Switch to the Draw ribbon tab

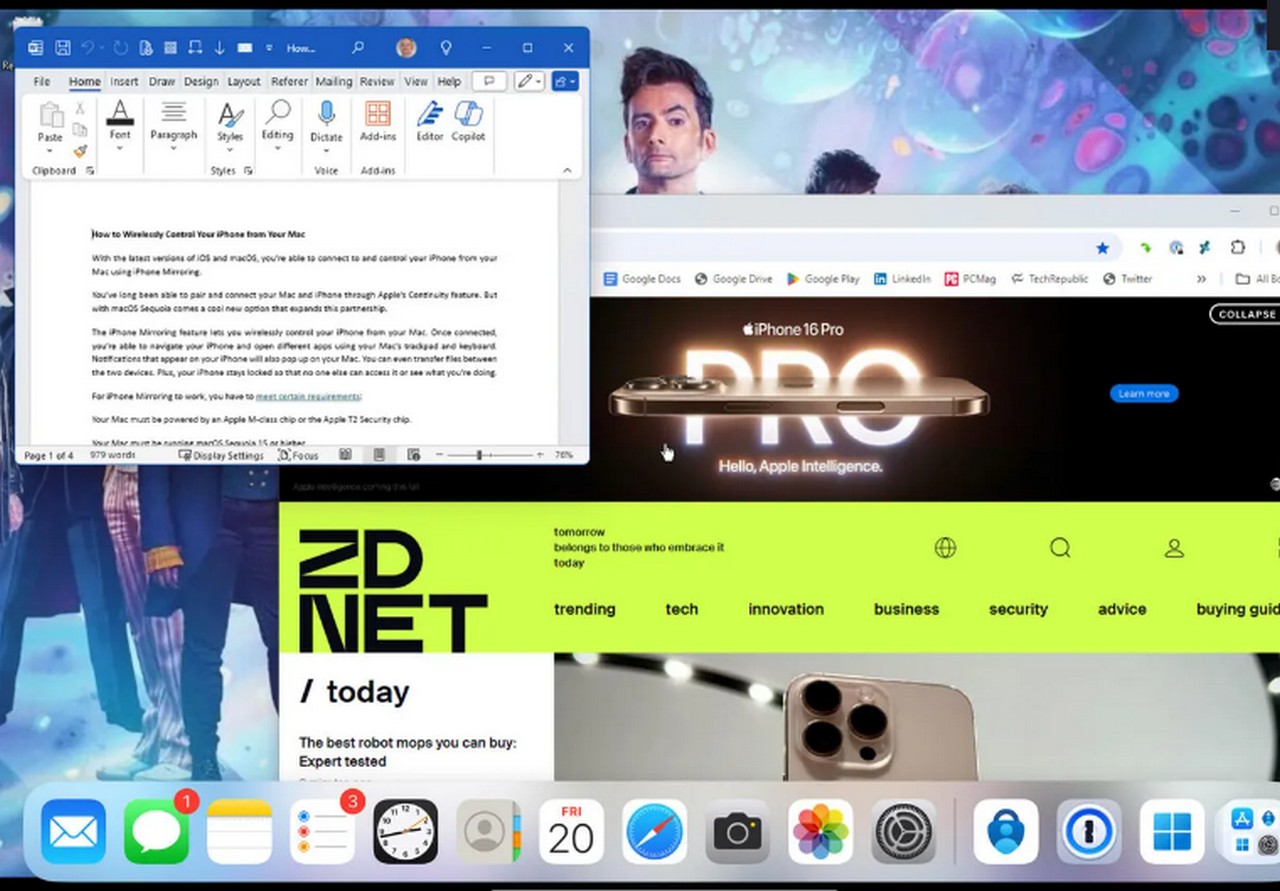click(162, 82)
